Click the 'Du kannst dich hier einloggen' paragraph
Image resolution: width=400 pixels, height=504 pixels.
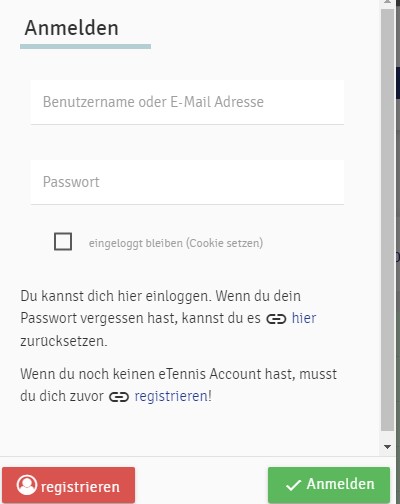[x=168, y=318]
